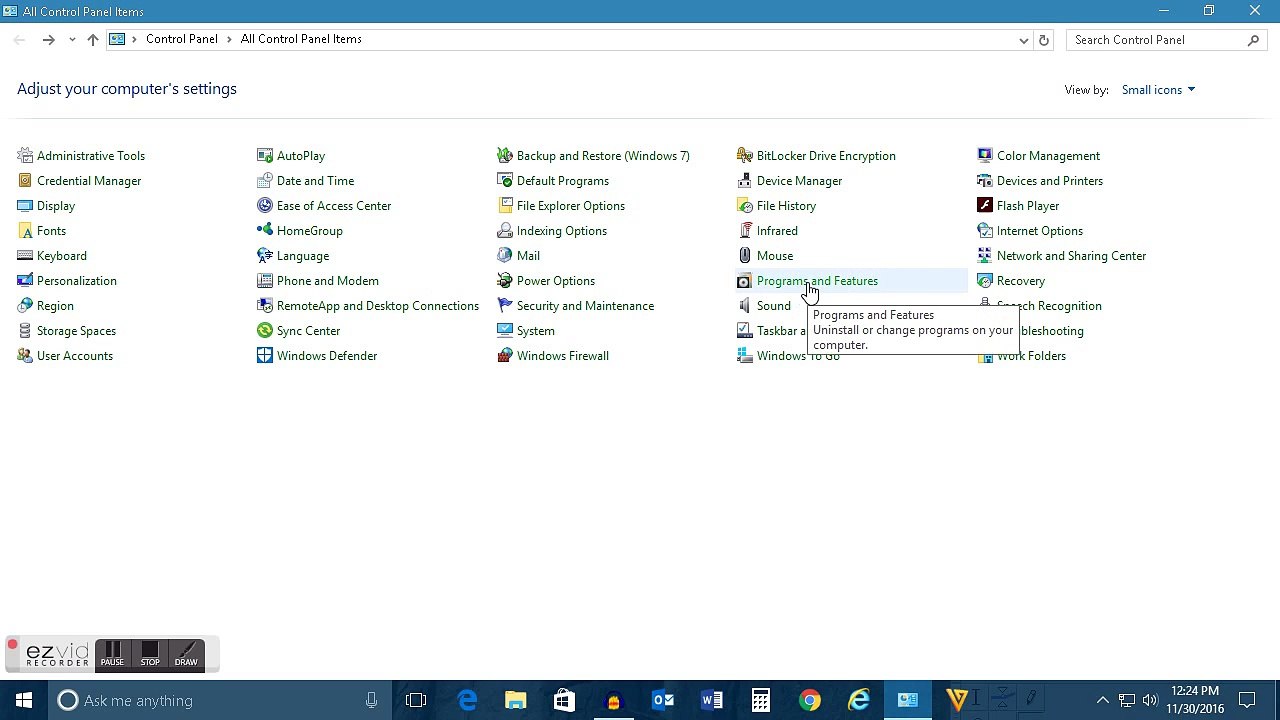Click the Windows Start button

24,700
